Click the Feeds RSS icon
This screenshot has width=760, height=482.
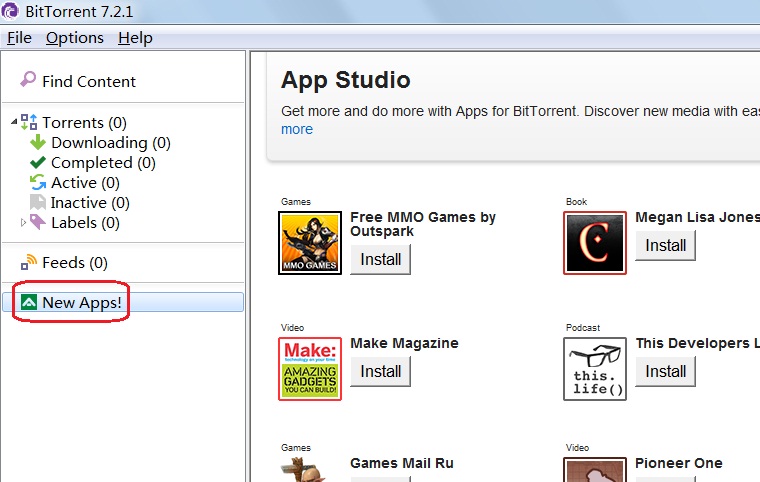[29, 263]
